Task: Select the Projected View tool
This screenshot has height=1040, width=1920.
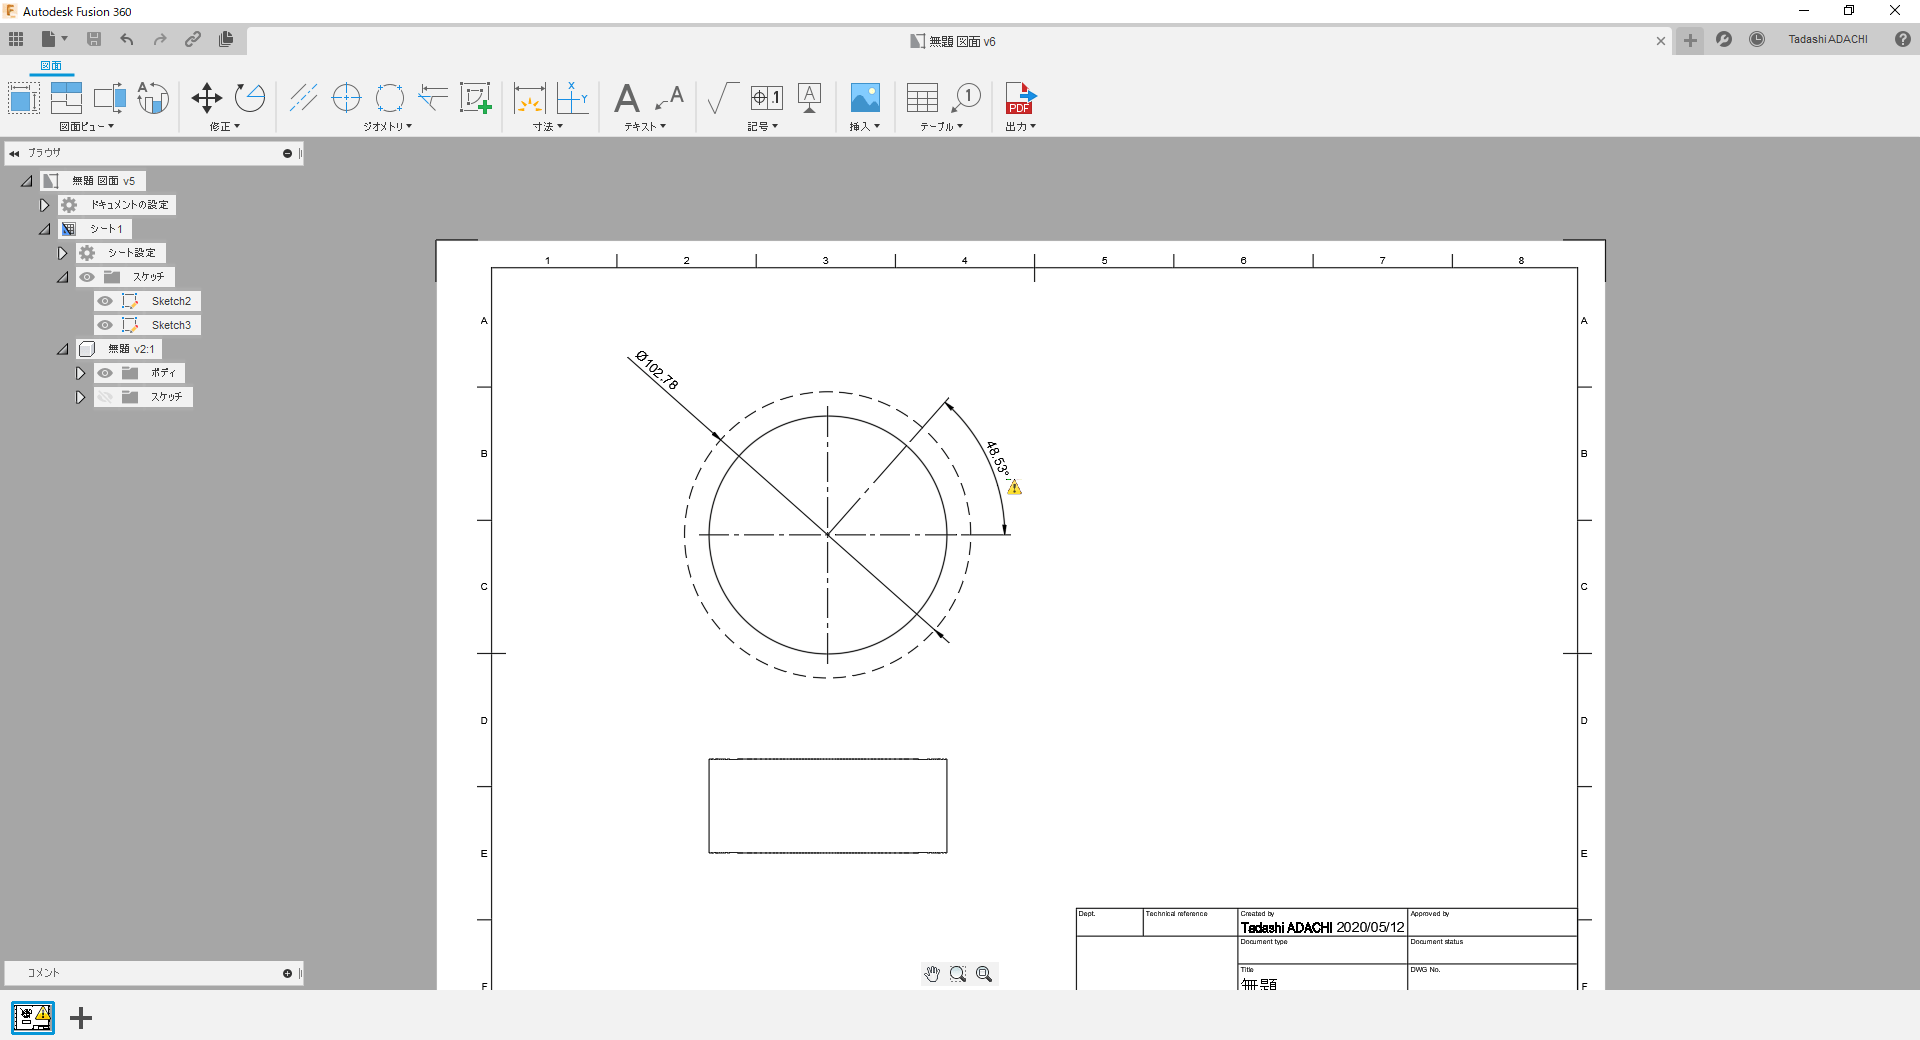Action: [66, 98]
